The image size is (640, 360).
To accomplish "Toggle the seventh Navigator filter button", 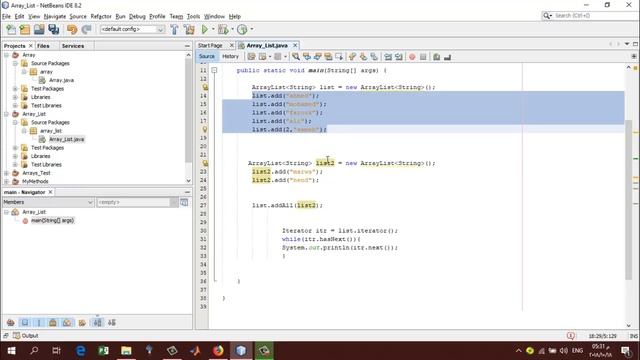I will pyautogui.click(x=97, y=322).
